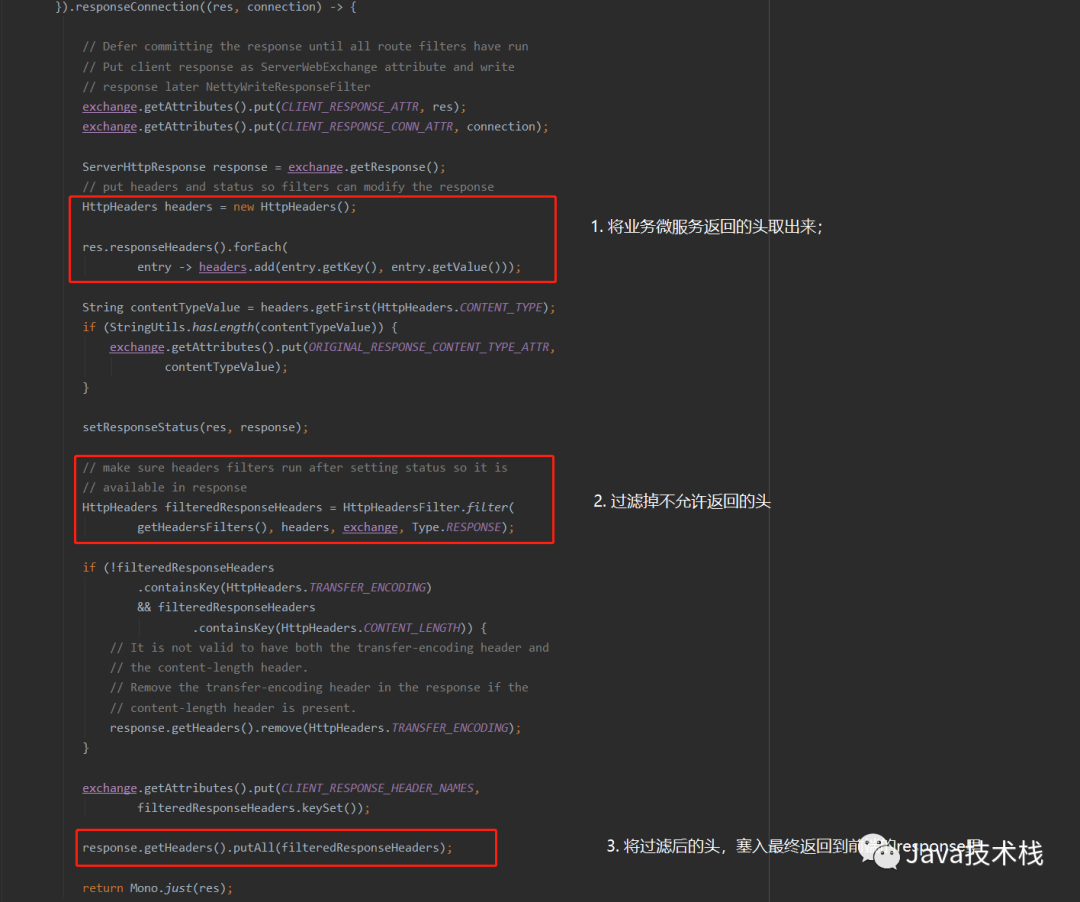The image size is (1080, 902).
Task: Click the line 'if (StringUtils.hasLength(contentTypeValue)) {'
Action: click(240, 327)
